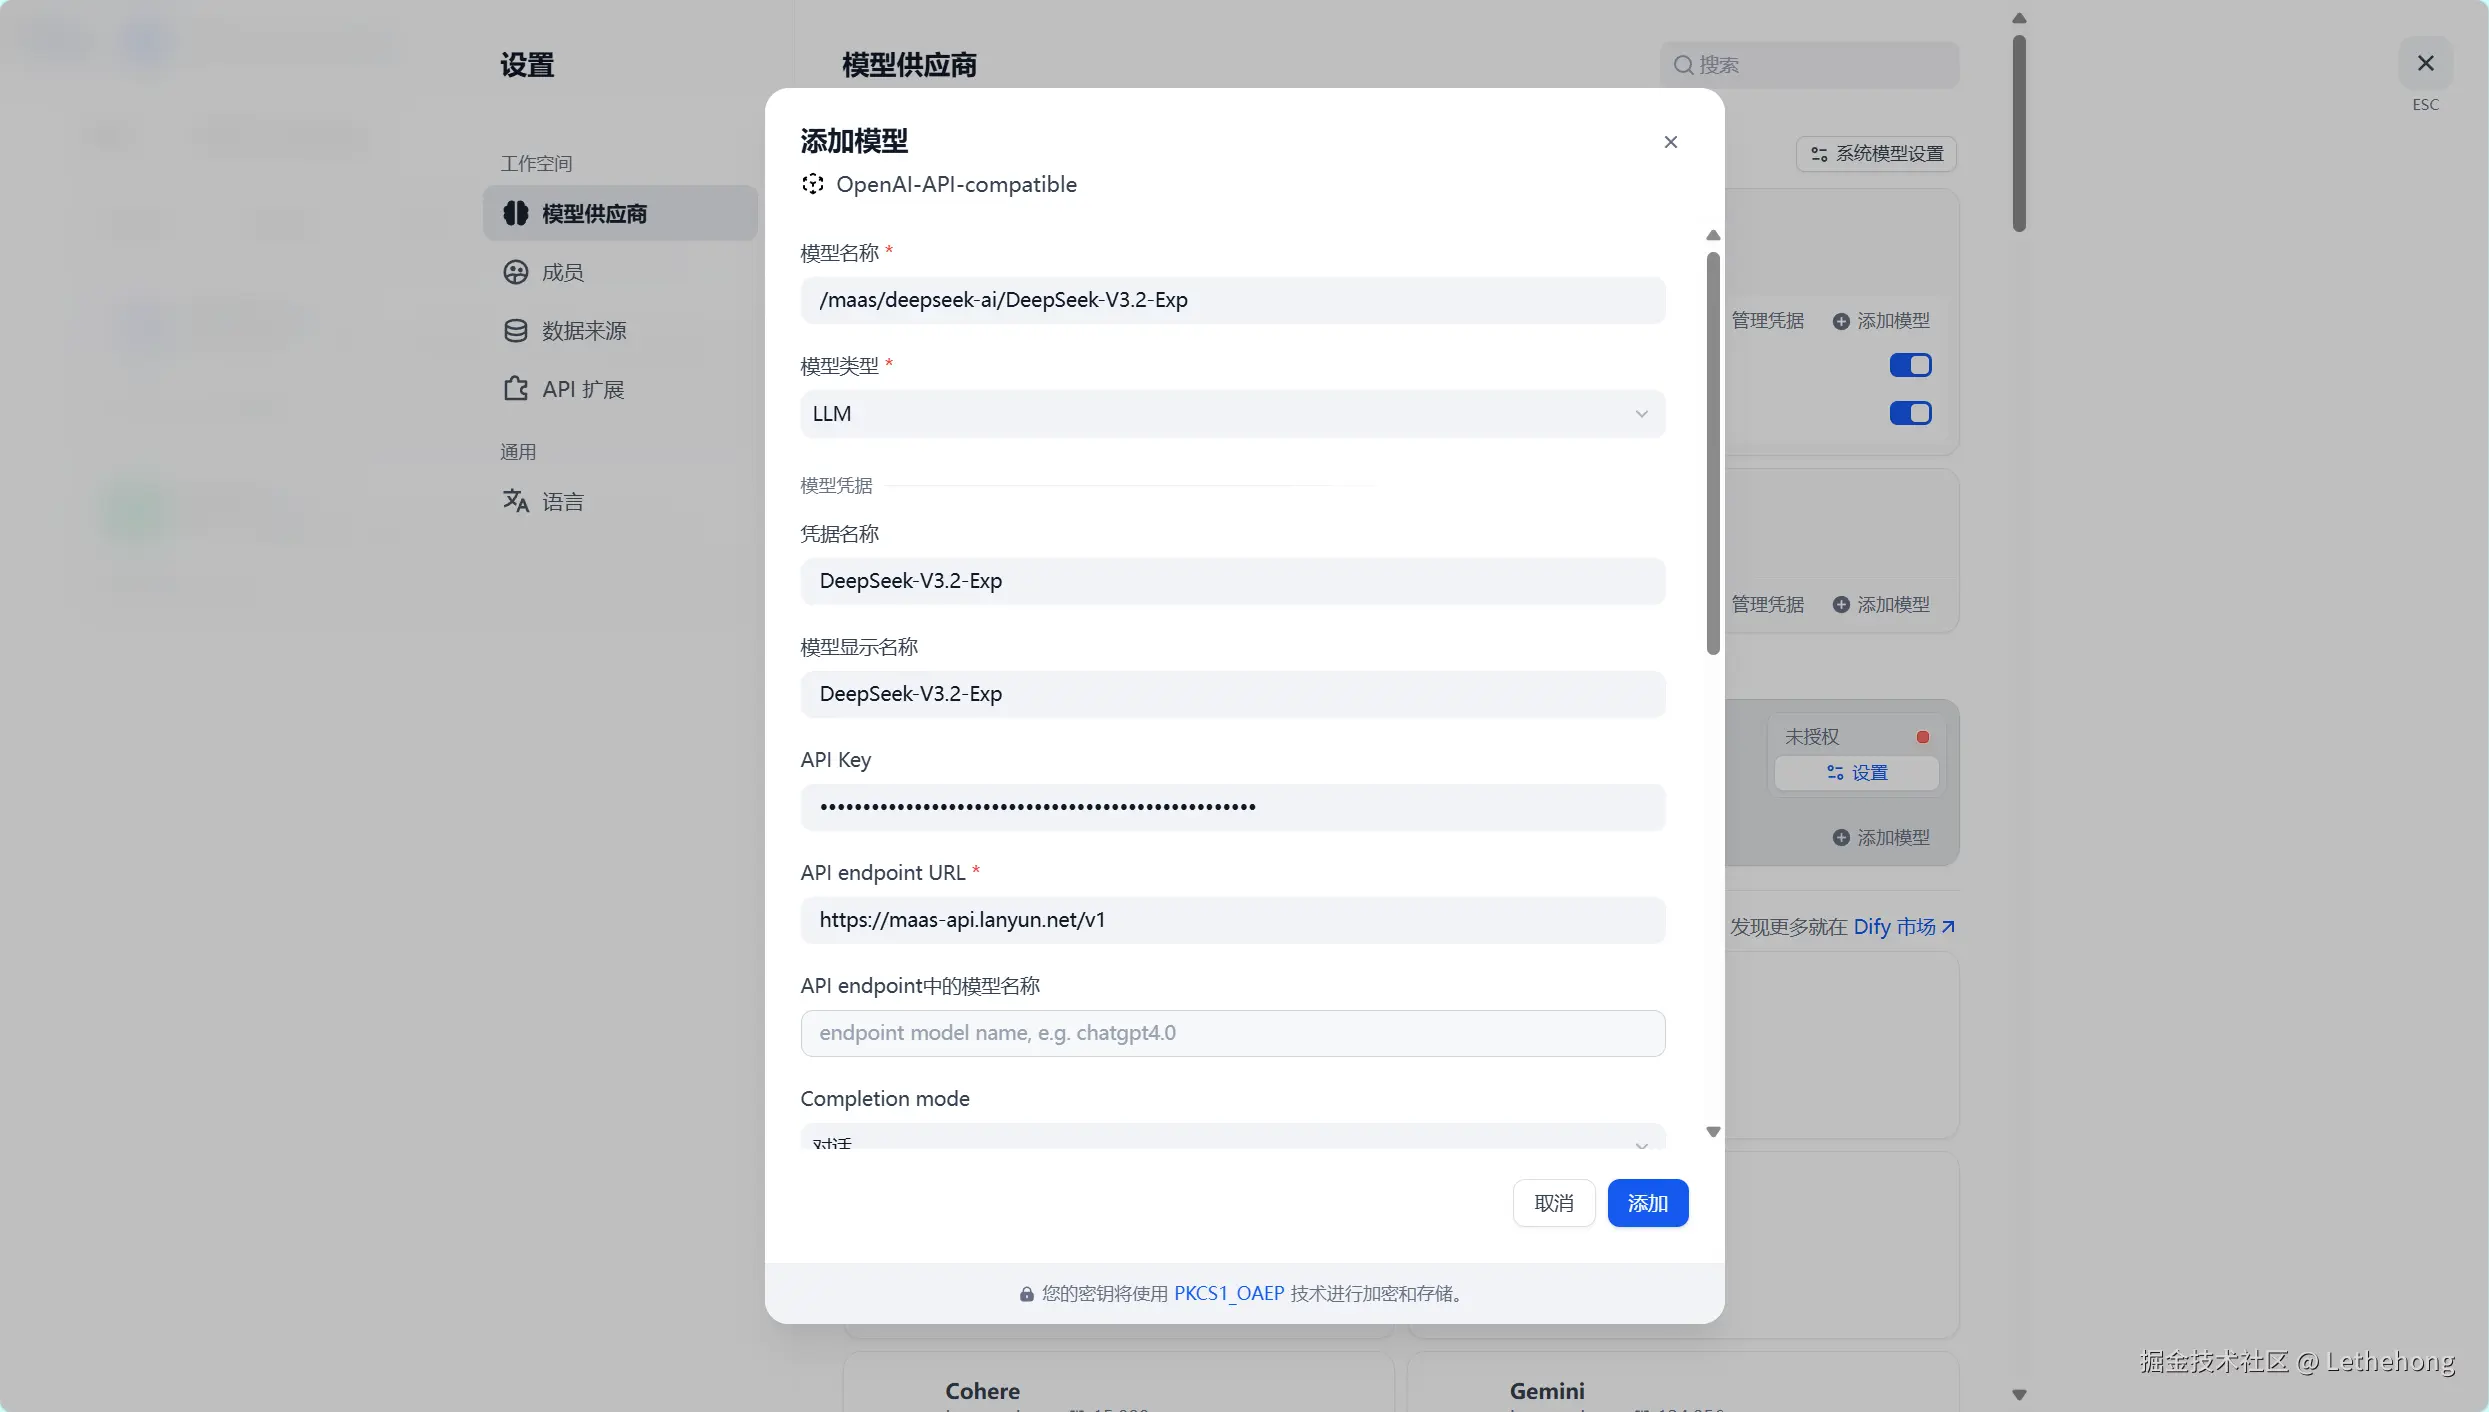Click the OpenAI-API-compatible provider icon

tap(812, 184)
